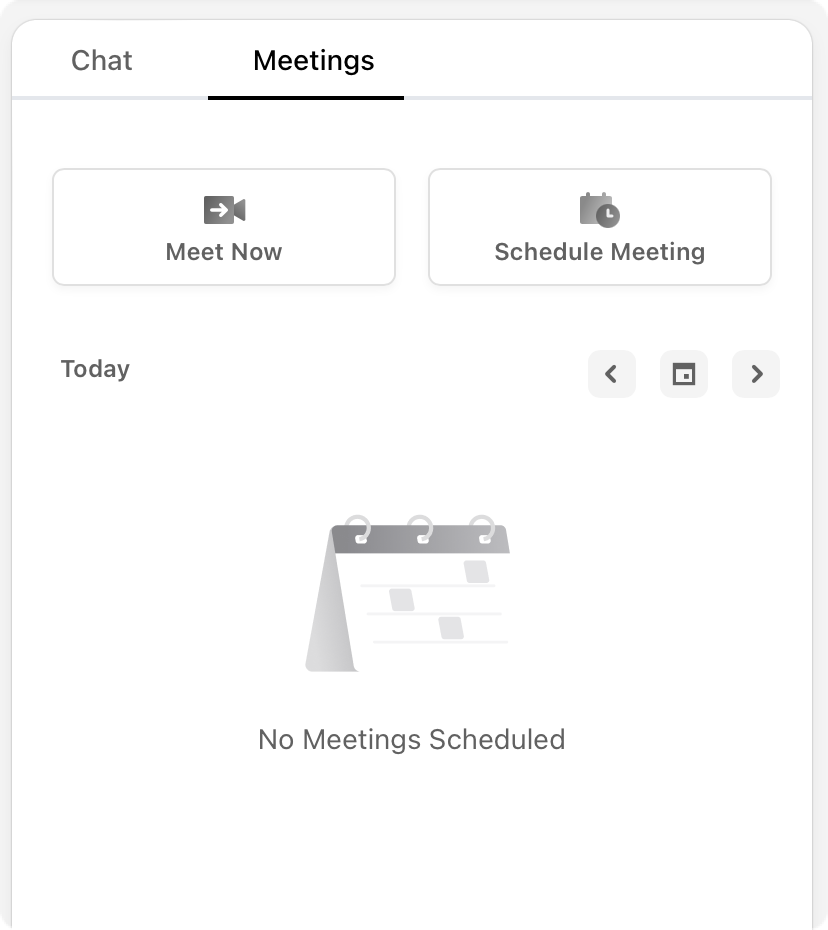Click the back arrow button beside Today
This screenshot has width=828, height=930.
(612, 374)
